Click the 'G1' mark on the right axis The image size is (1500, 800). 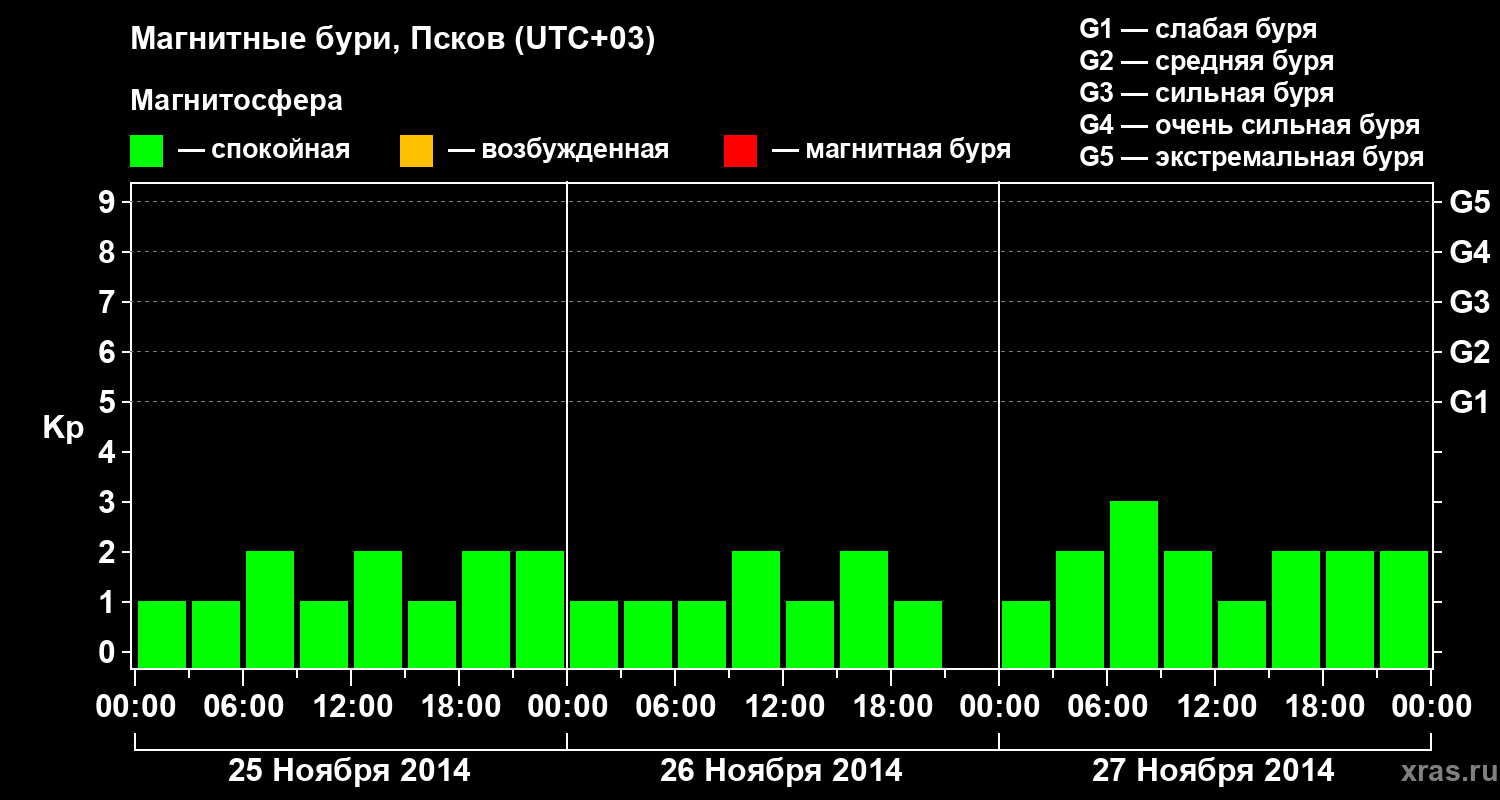(x=1469, y=402)
